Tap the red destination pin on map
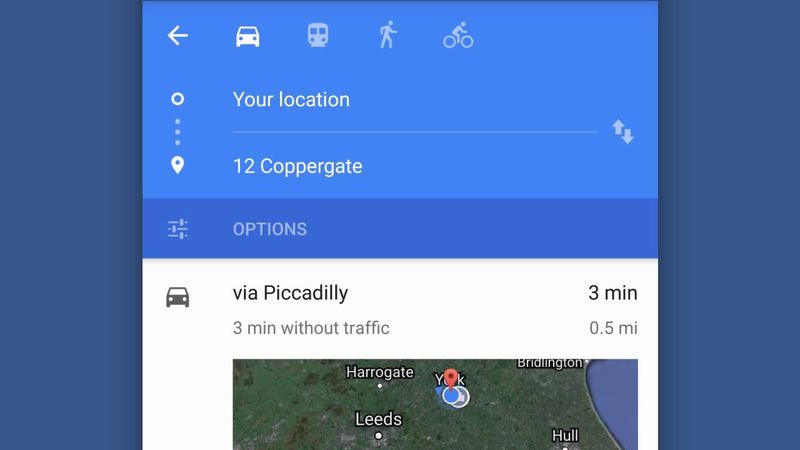This screenshot has height=450, width=800. pos(450,380)
